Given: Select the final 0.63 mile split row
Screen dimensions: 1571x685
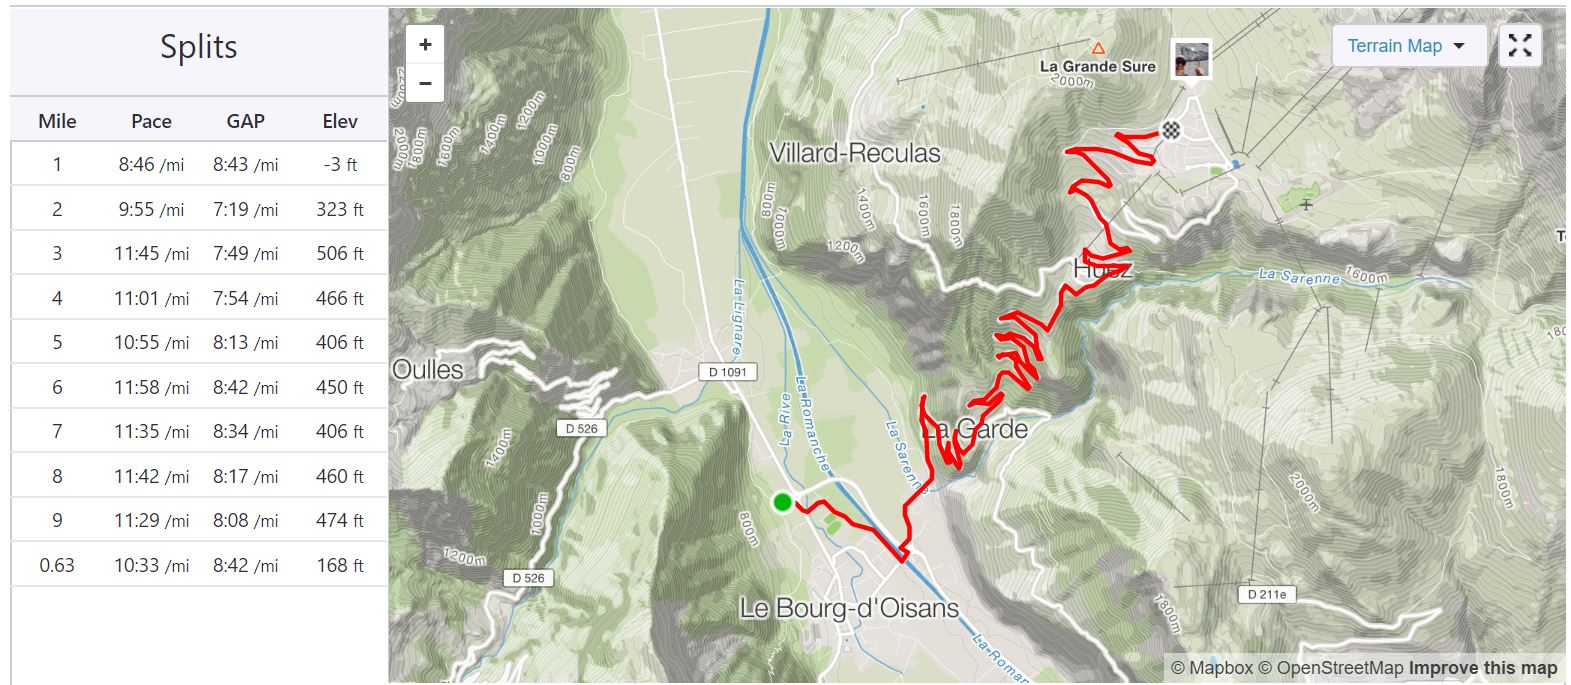Looking at the screenshot, I should (199, 565).
